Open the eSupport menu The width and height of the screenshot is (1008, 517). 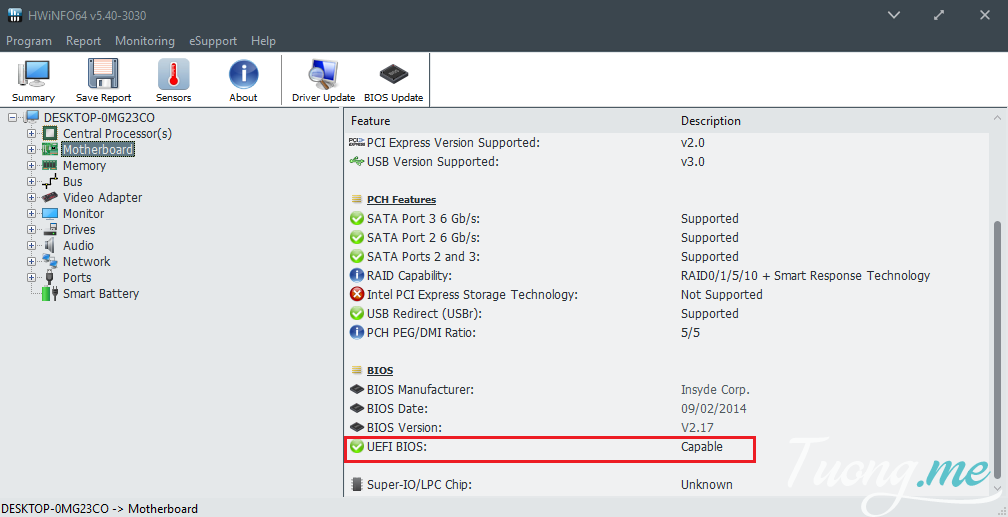[x=212, y=41]
